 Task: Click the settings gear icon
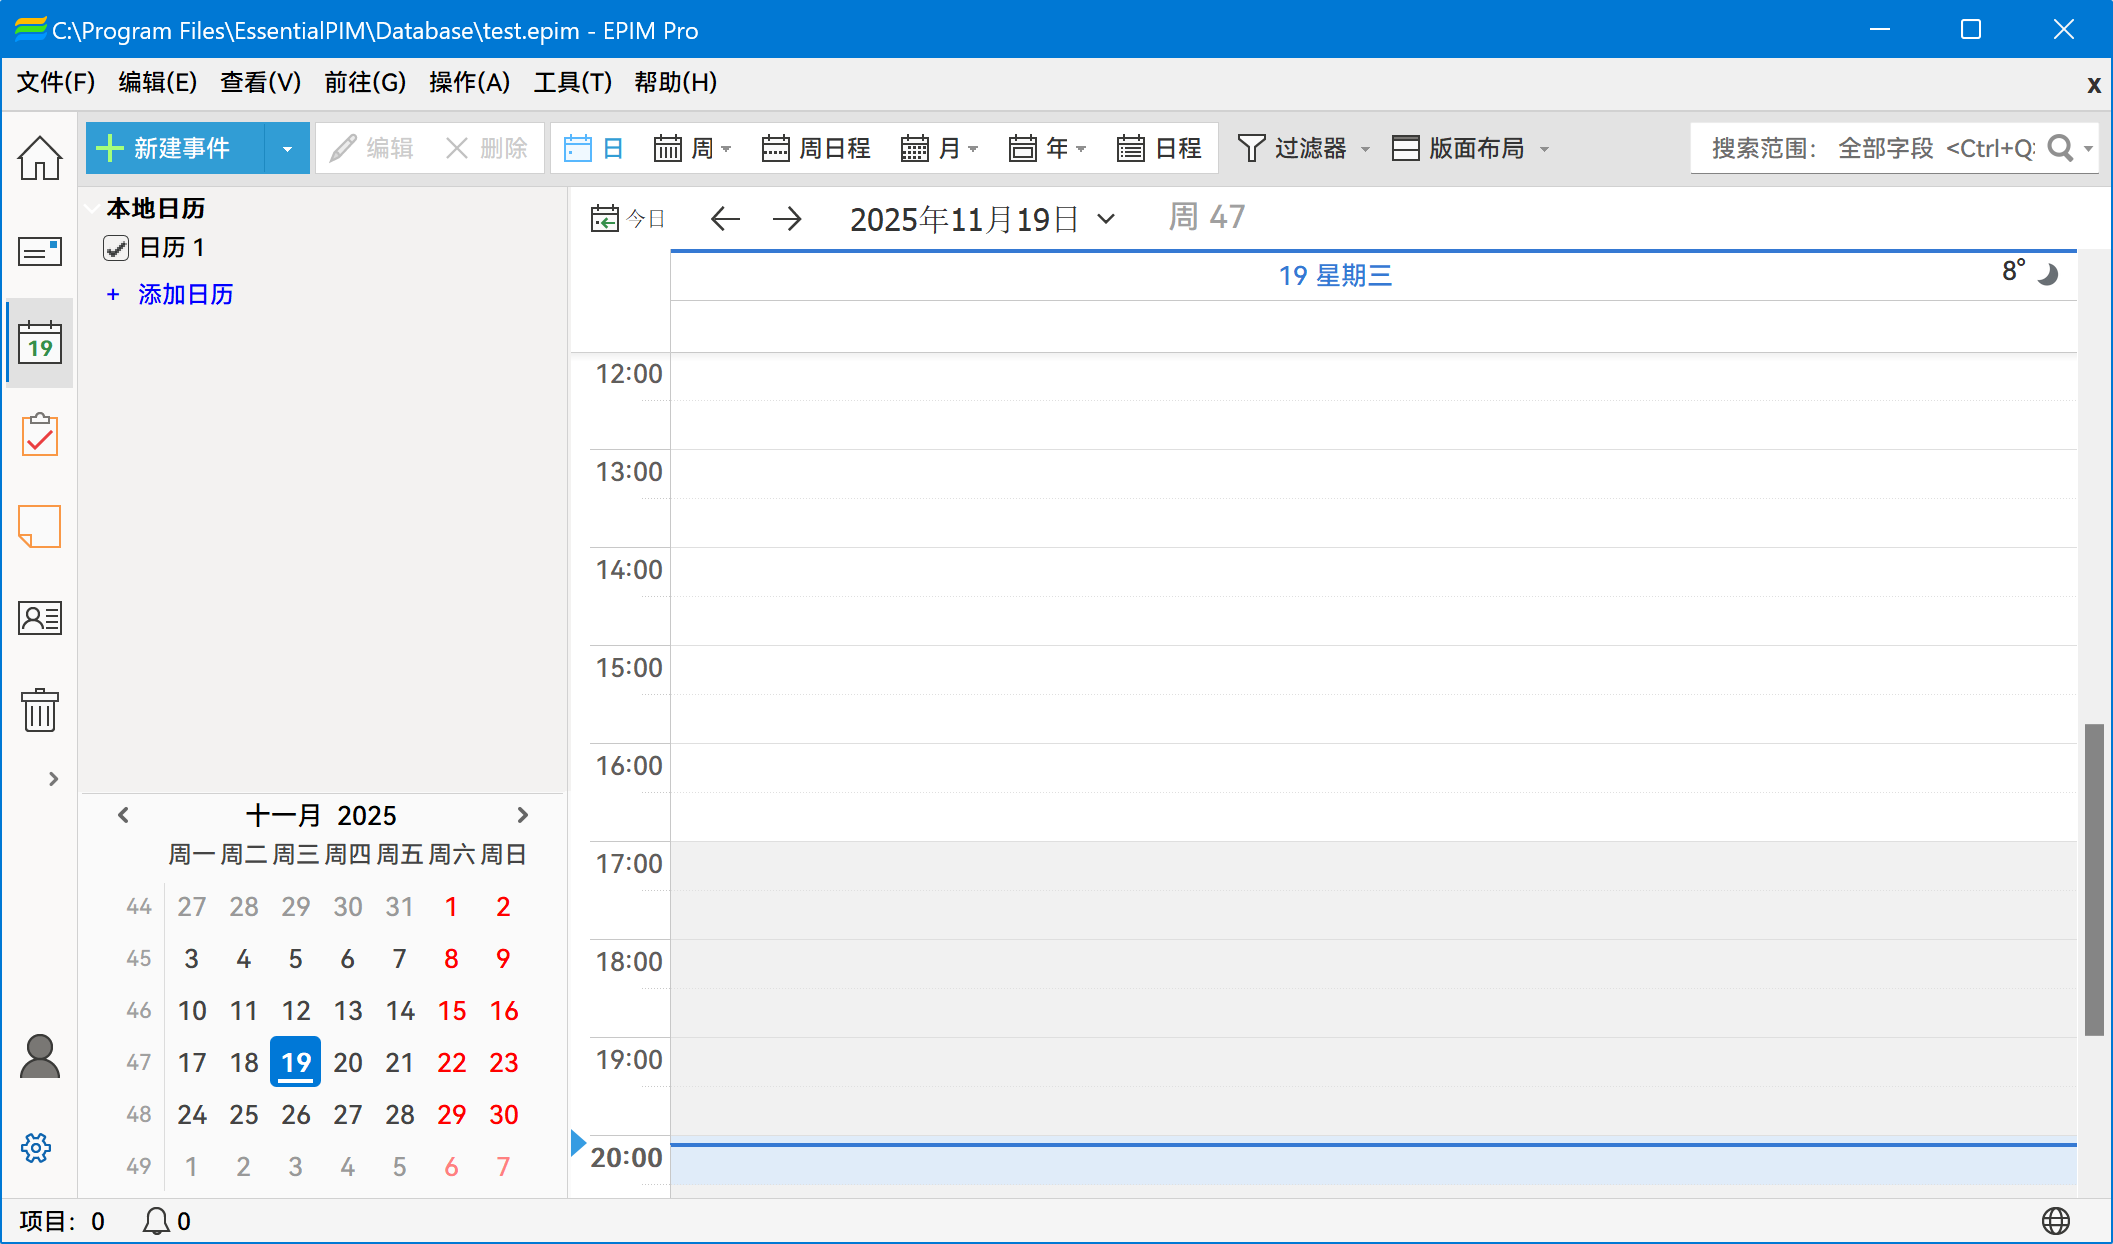coord(36,1148)
